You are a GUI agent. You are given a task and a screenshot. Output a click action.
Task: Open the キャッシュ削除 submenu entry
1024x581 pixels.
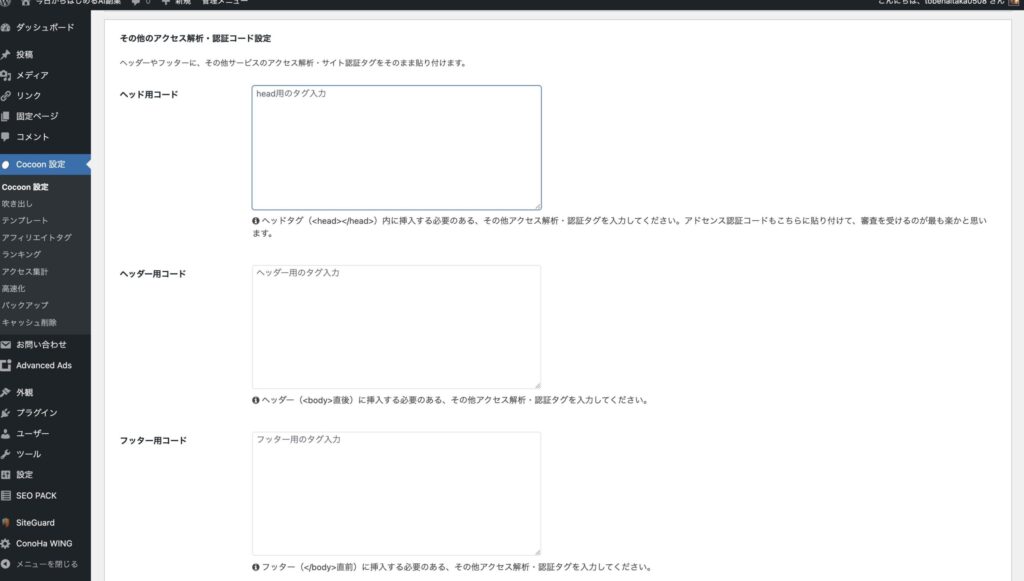pos(29,322)
